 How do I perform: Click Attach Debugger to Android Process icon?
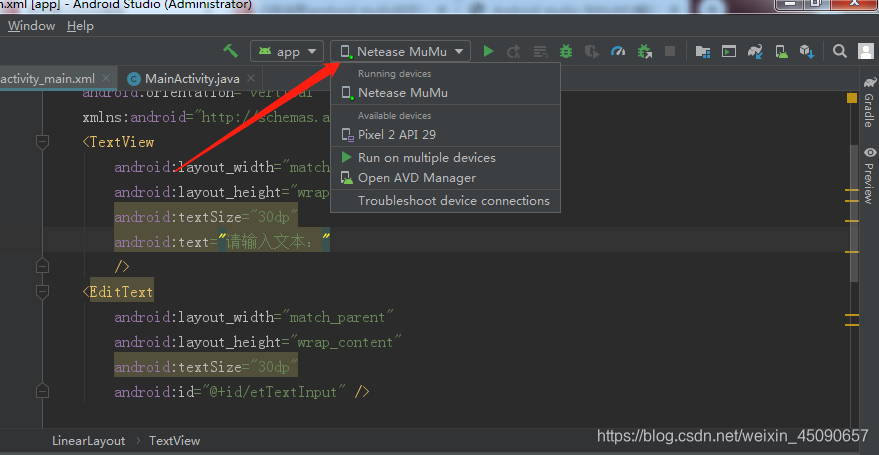point(645,52)
